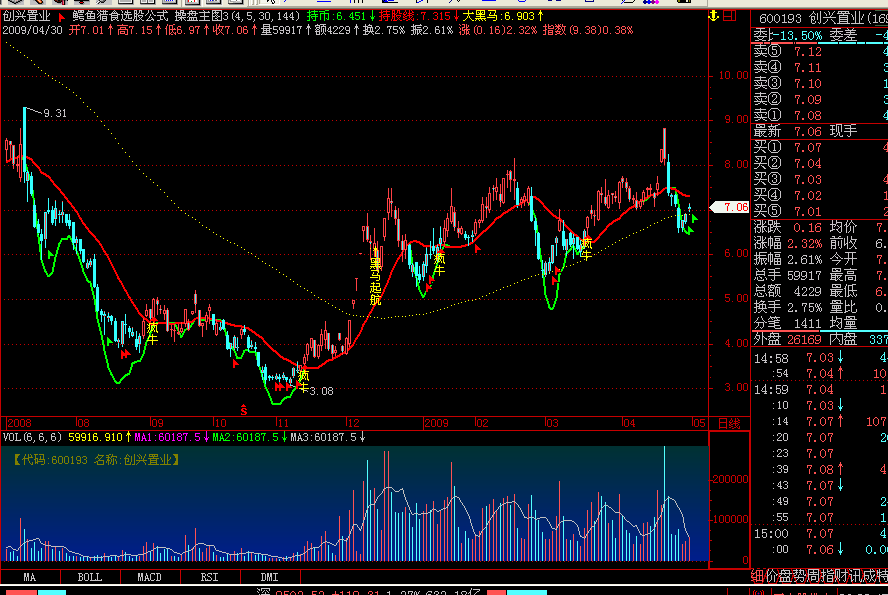Select the 细 tab in side panel

pos(757,576)
